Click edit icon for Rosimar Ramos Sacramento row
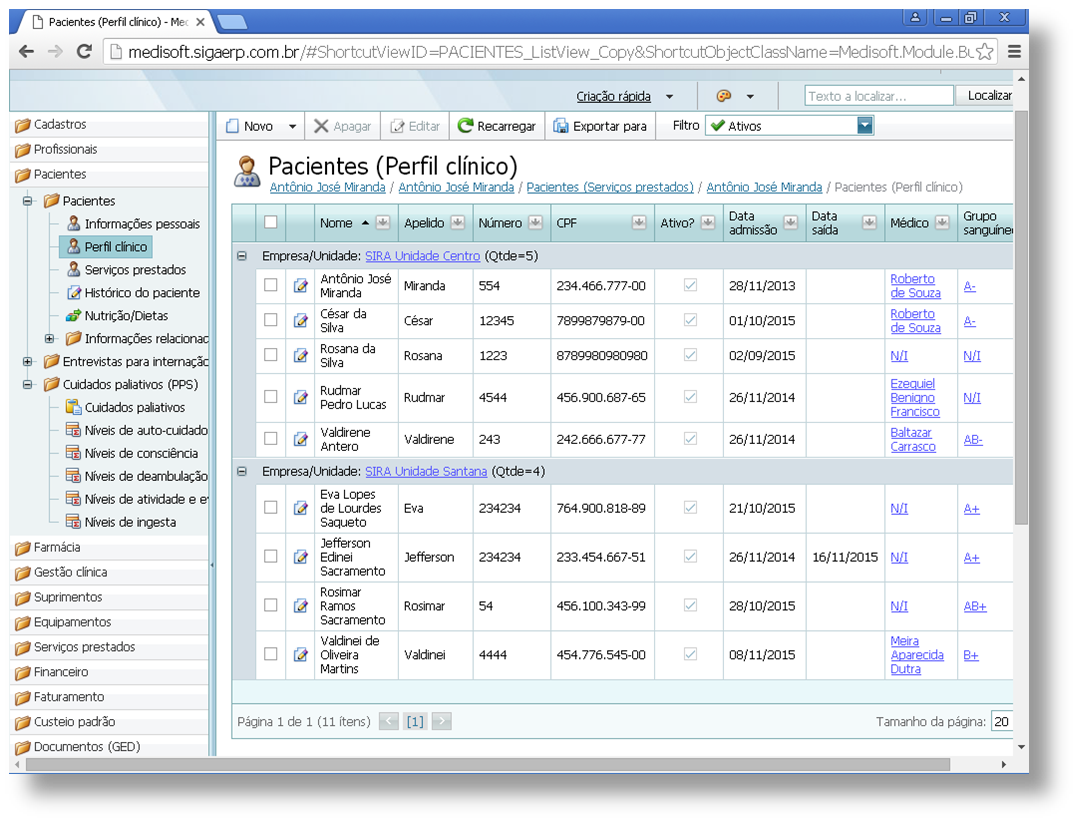The height and width of the screenshot is (823, 1078). tap(300, 606)
